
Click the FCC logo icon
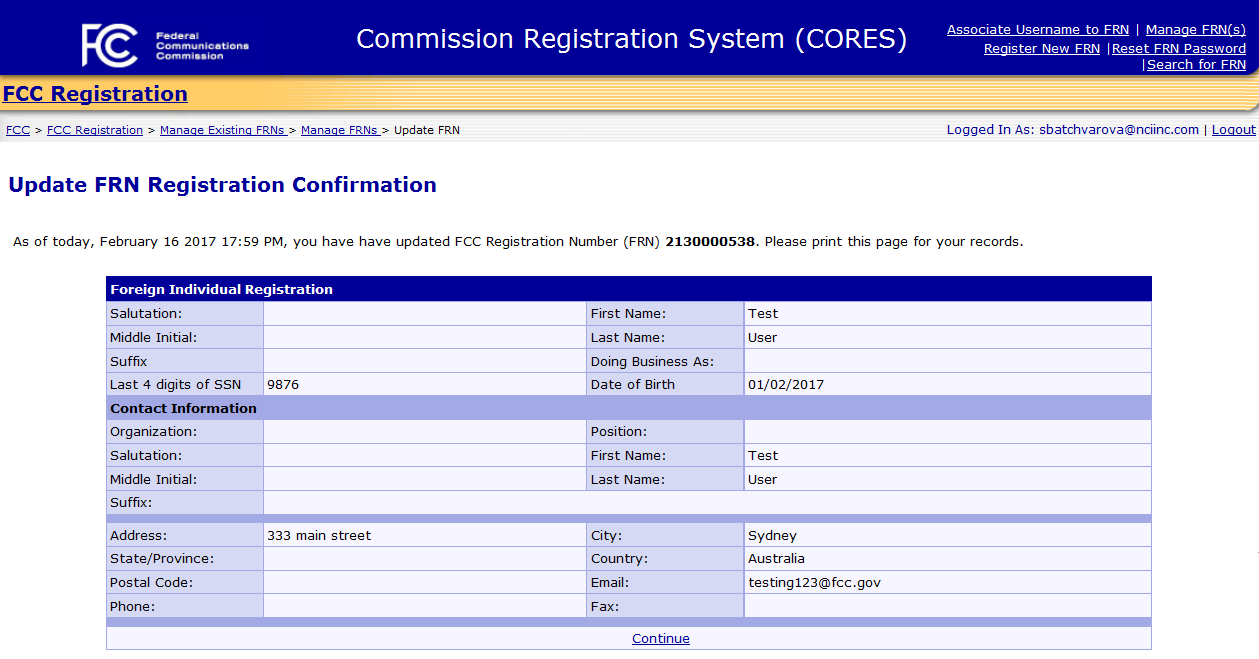tap(109, 44)
